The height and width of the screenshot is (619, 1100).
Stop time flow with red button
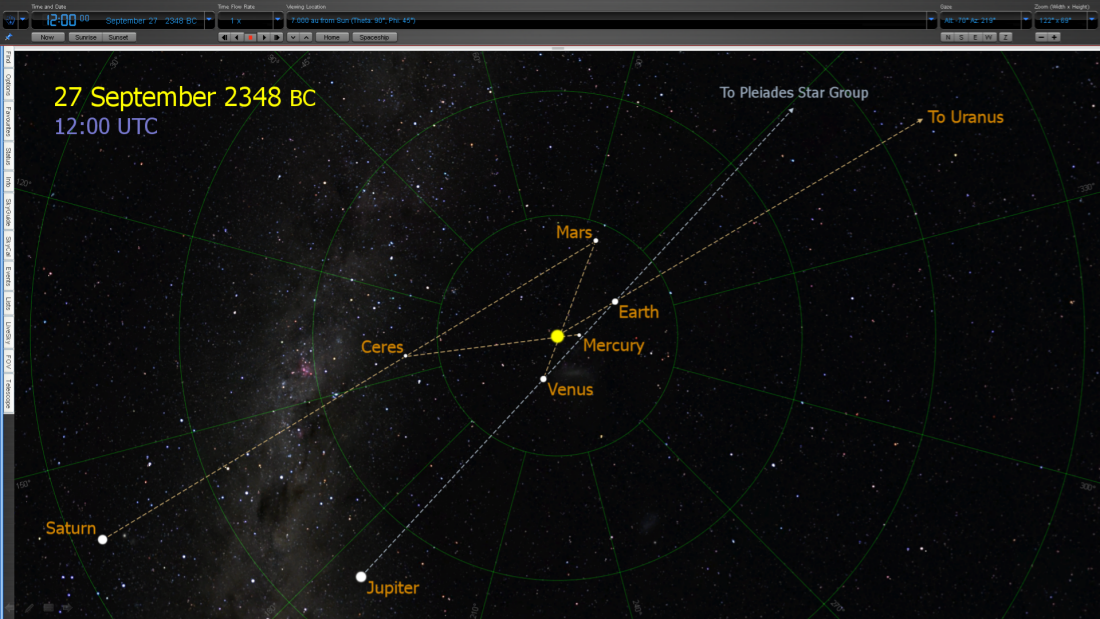(250, 37)
